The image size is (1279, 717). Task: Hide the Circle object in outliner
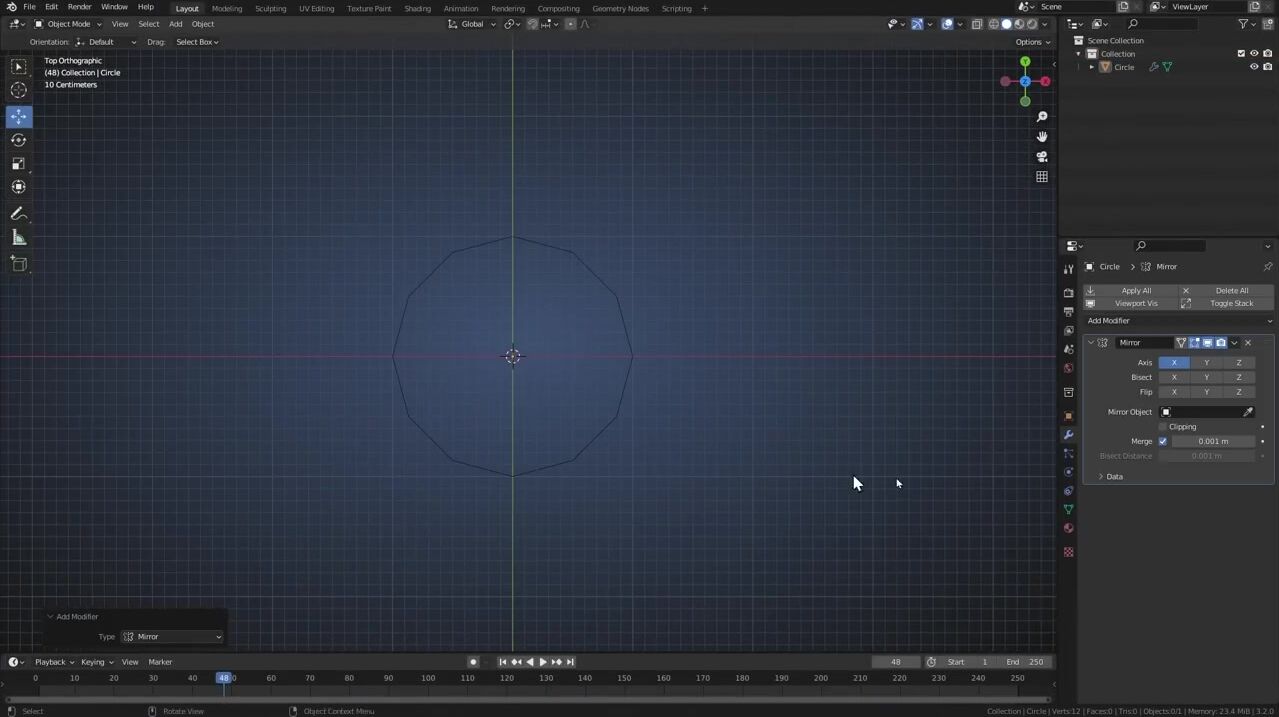[x=1254, y=67]
